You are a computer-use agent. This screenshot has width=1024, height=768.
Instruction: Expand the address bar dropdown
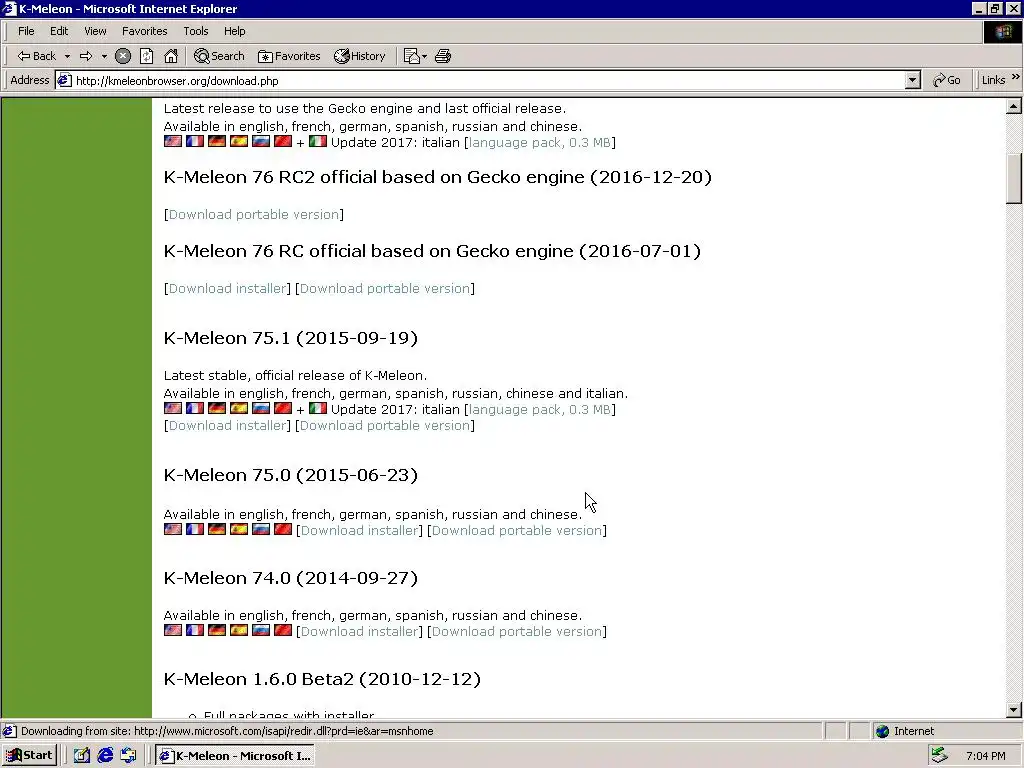coord(913,81)
